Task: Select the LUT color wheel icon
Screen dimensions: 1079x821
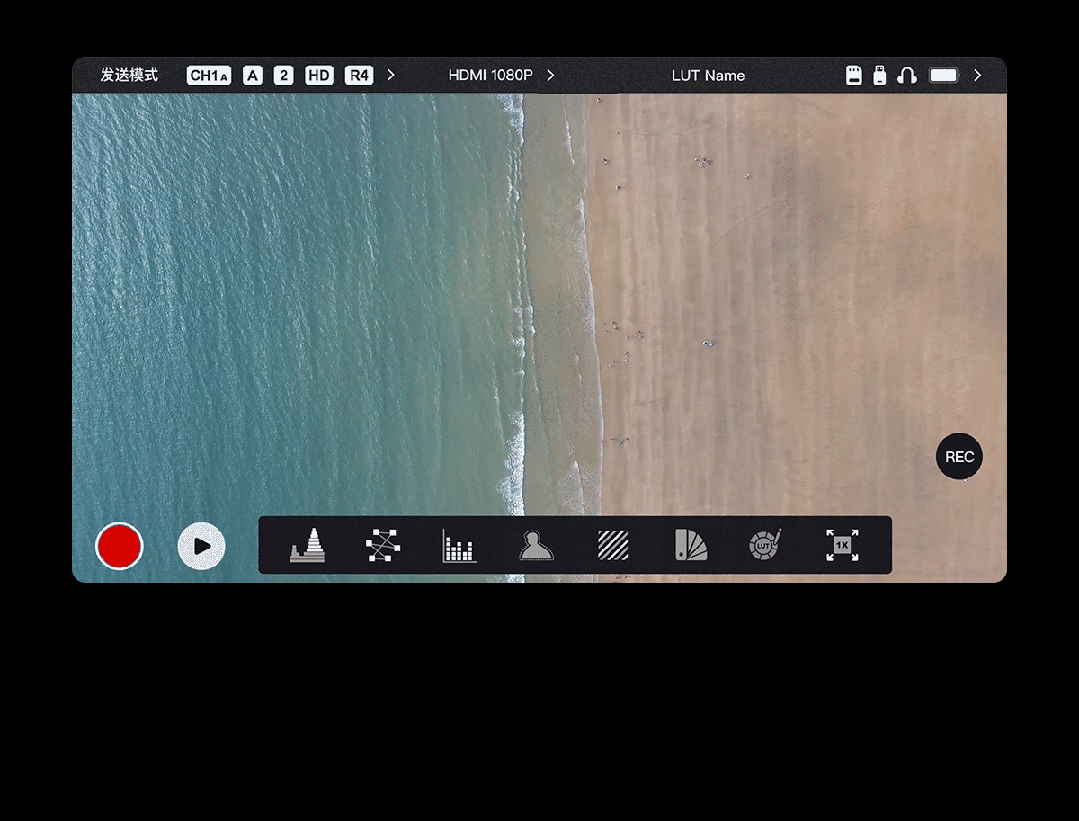Action: pyautogui.click(x=765, y=545)
